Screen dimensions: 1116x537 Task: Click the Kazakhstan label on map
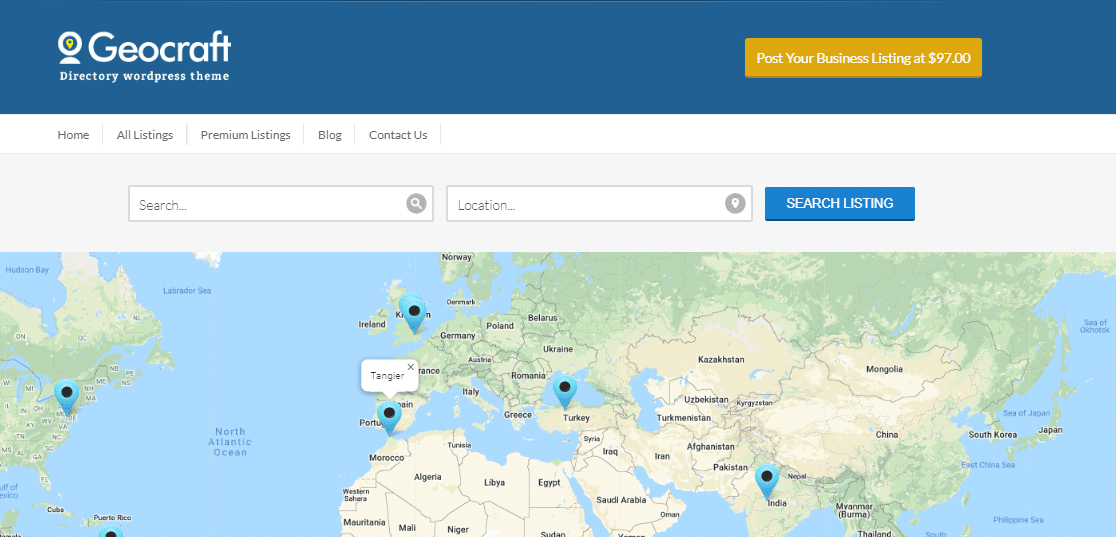721,360
